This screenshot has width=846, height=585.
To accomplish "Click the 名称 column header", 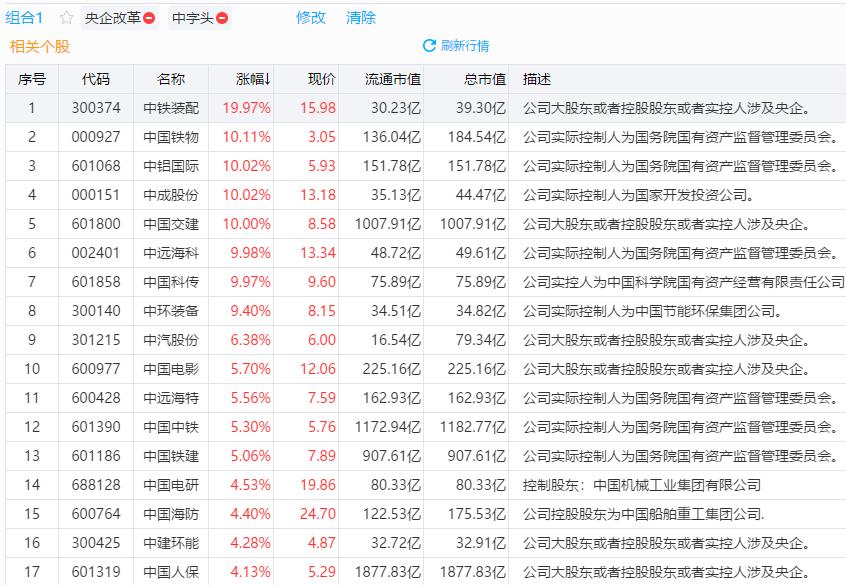I will click(x=170, y=79).
